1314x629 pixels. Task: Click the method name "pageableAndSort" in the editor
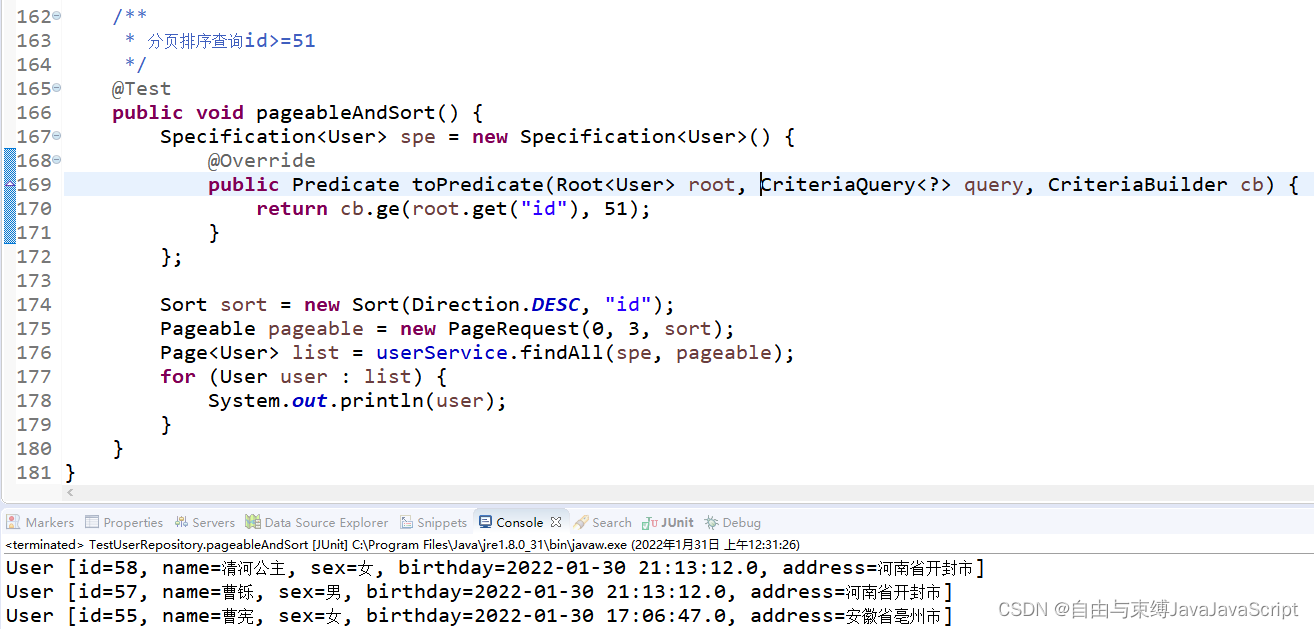coord(346,113)
